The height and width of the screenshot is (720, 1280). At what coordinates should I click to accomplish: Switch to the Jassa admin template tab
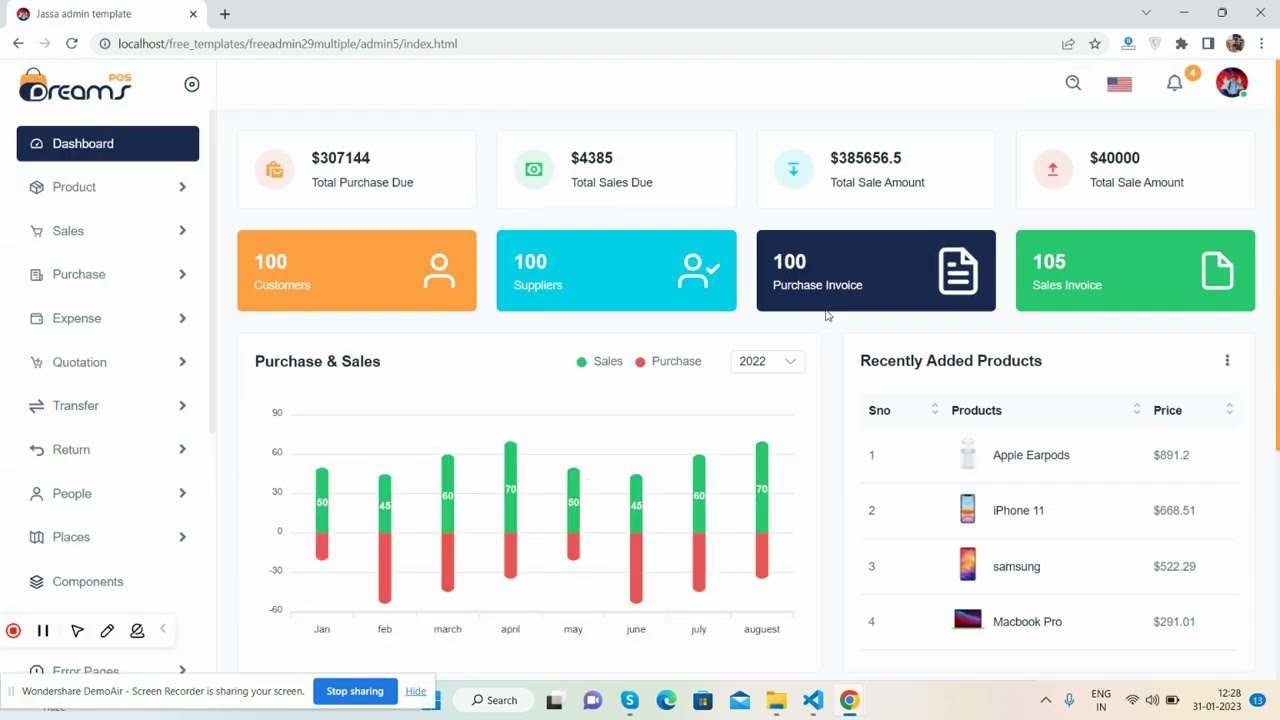click(105, 14)
